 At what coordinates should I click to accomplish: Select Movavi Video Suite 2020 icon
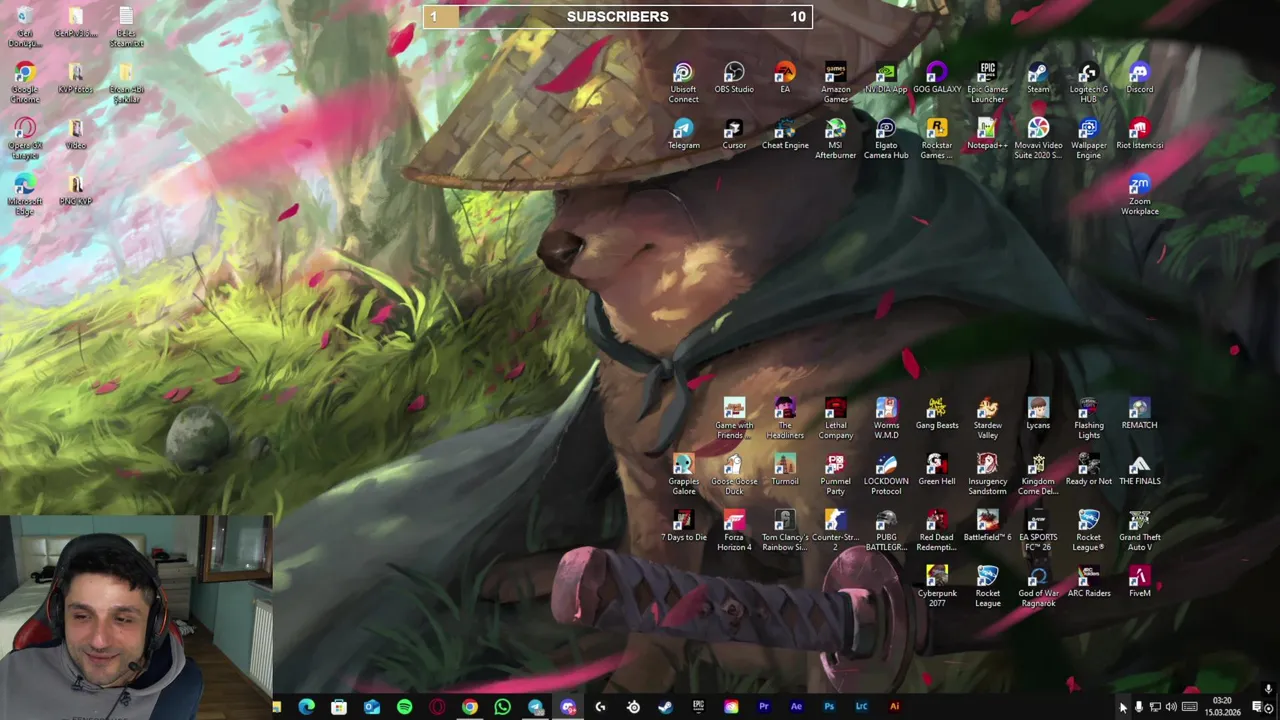click(1038, 138)
